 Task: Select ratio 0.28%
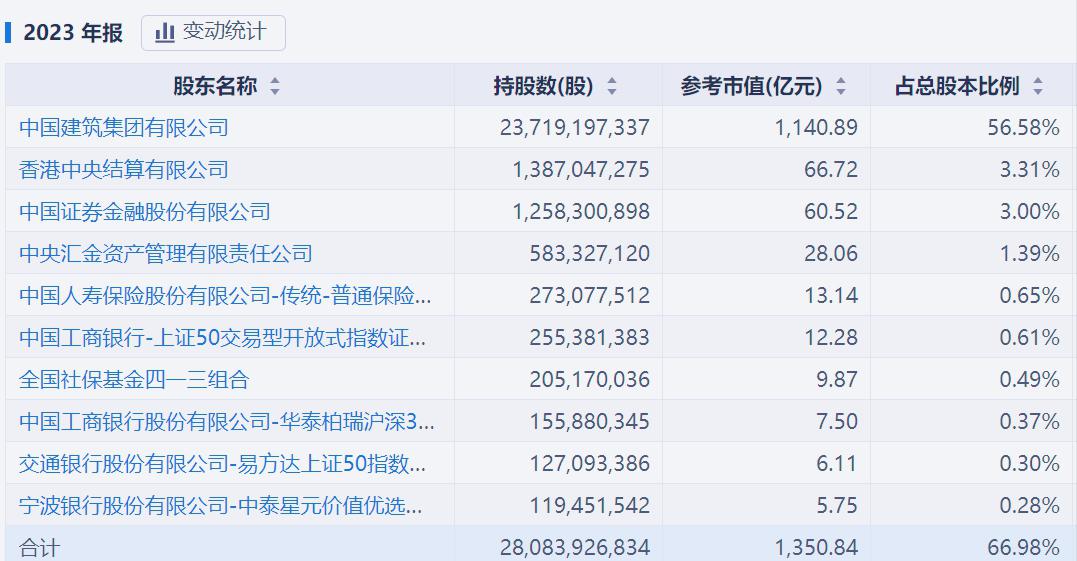coord(1030,505)
